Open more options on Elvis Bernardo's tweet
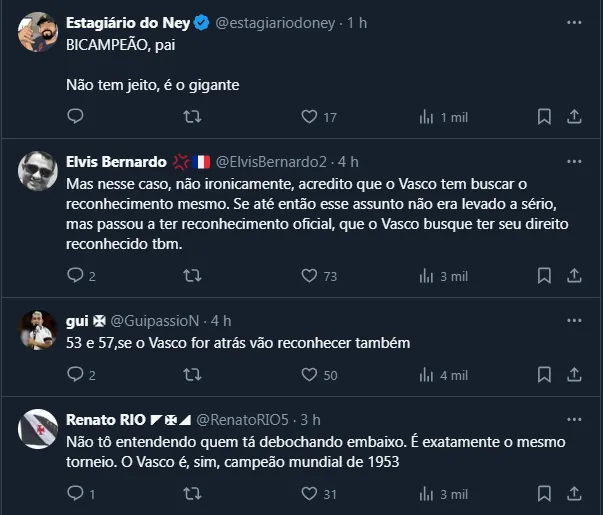 [x=574, y=162]
